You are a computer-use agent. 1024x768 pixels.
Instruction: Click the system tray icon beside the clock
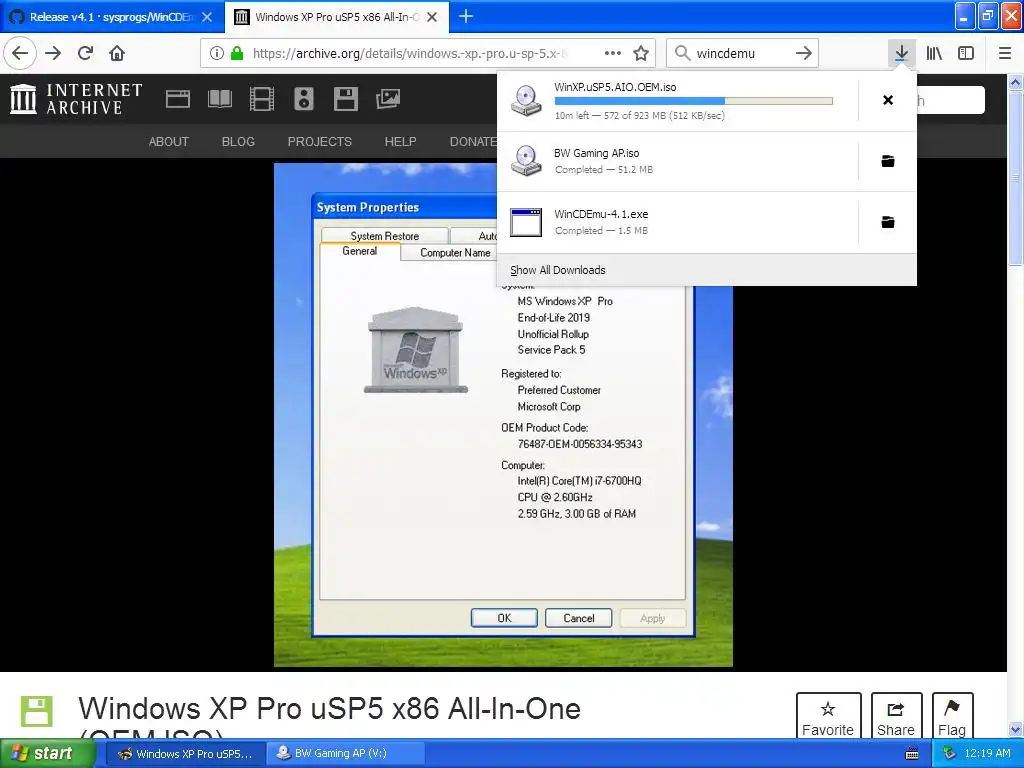950,754
